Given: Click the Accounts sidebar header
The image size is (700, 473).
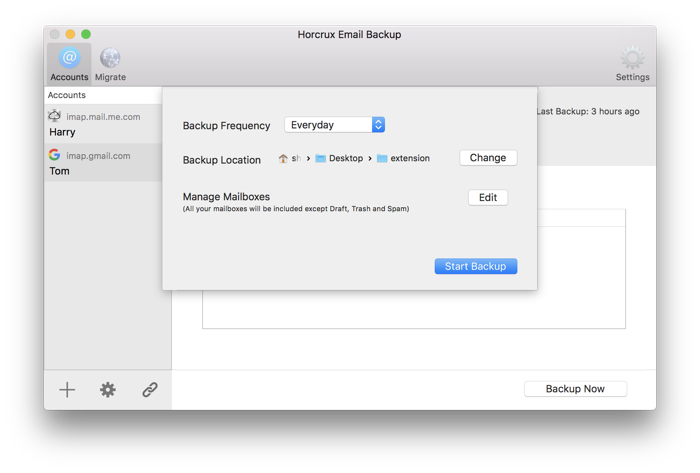Looking at the screenshot, I should click(103, 95).
